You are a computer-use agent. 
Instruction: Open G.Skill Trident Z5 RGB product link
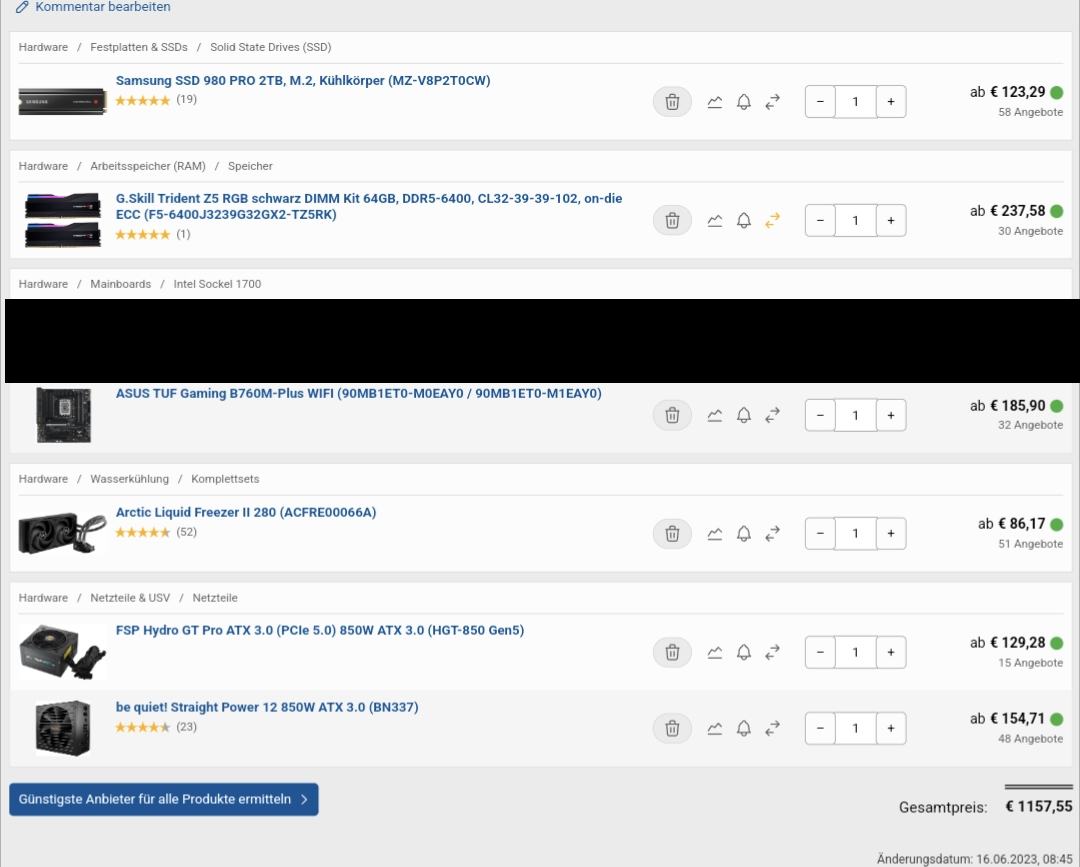[369, 207]
